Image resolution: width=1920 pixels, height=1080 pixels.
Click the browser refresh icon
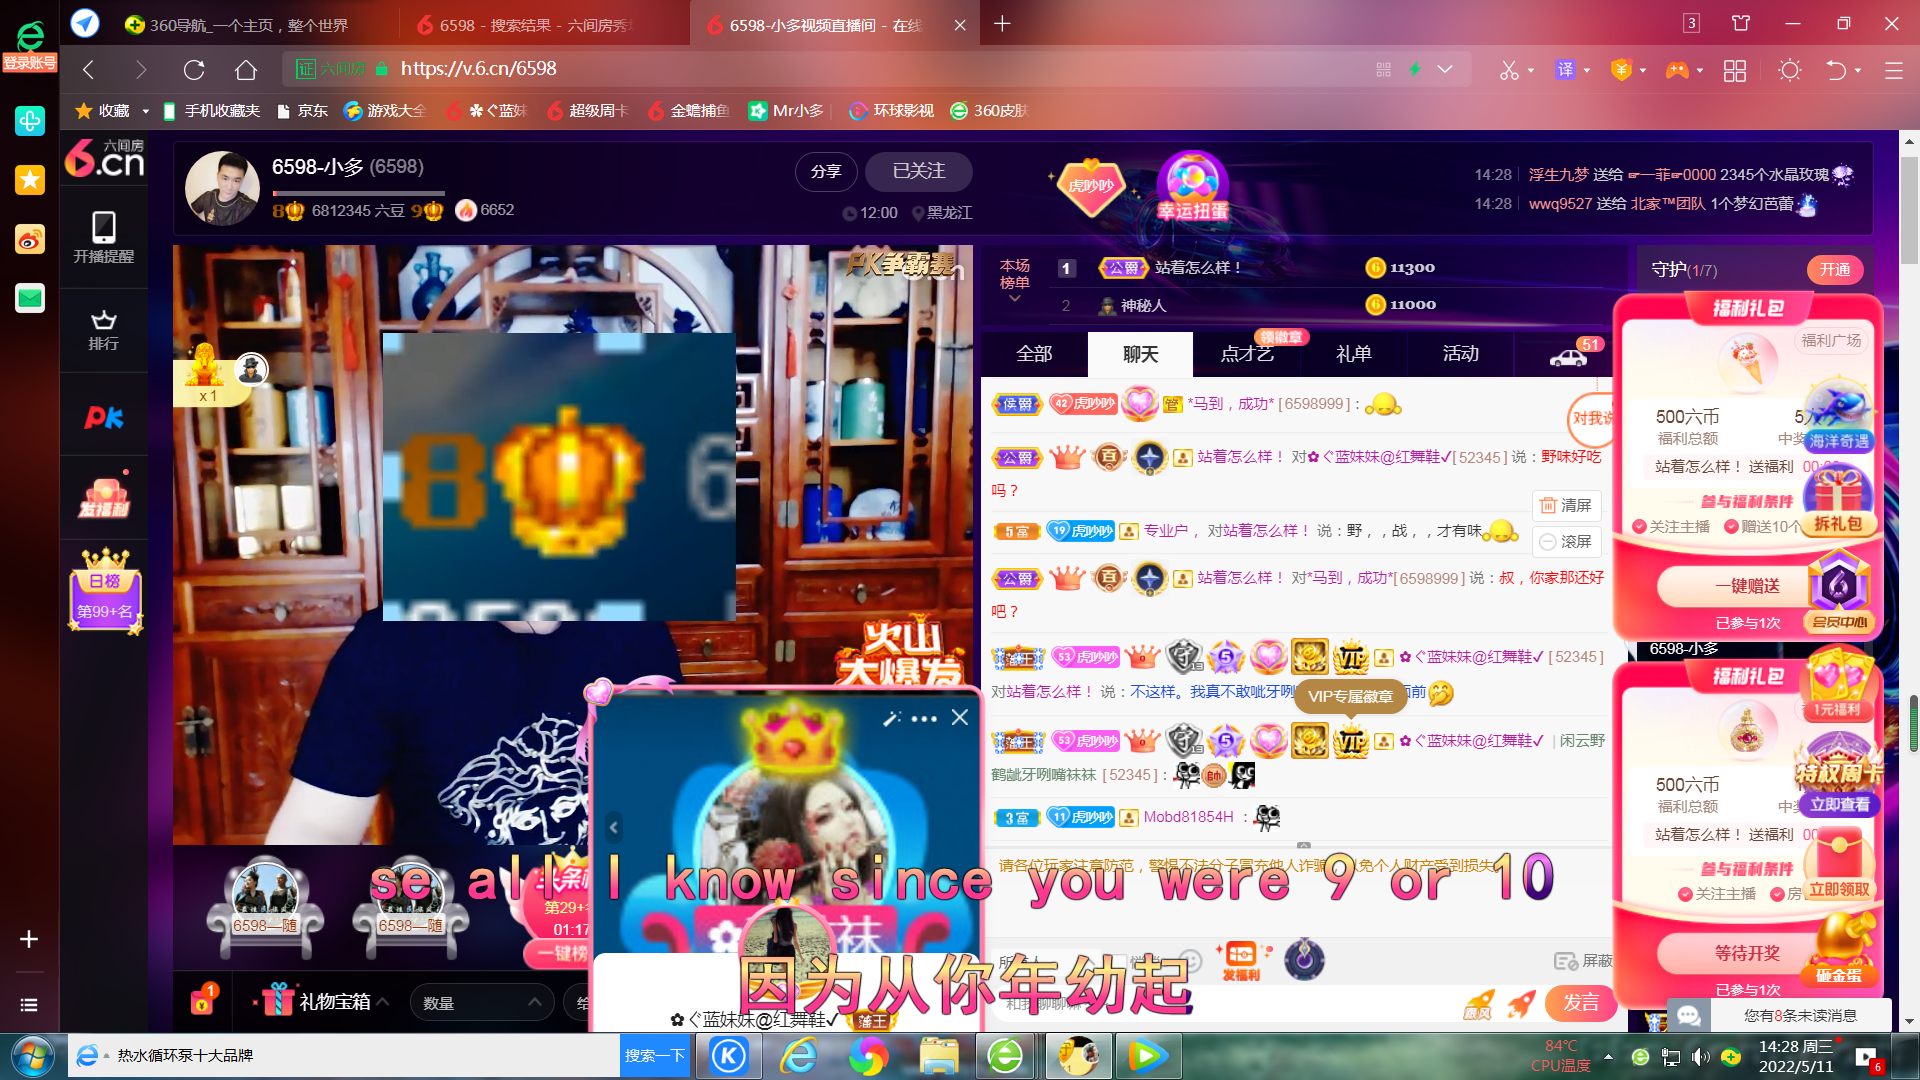point(194,70)
